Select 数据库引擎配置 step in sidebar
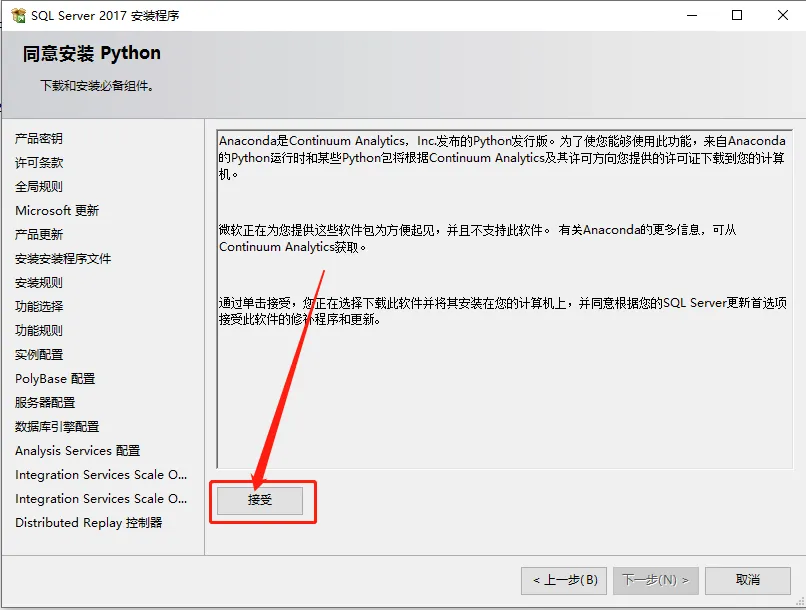 pos(57,427)
